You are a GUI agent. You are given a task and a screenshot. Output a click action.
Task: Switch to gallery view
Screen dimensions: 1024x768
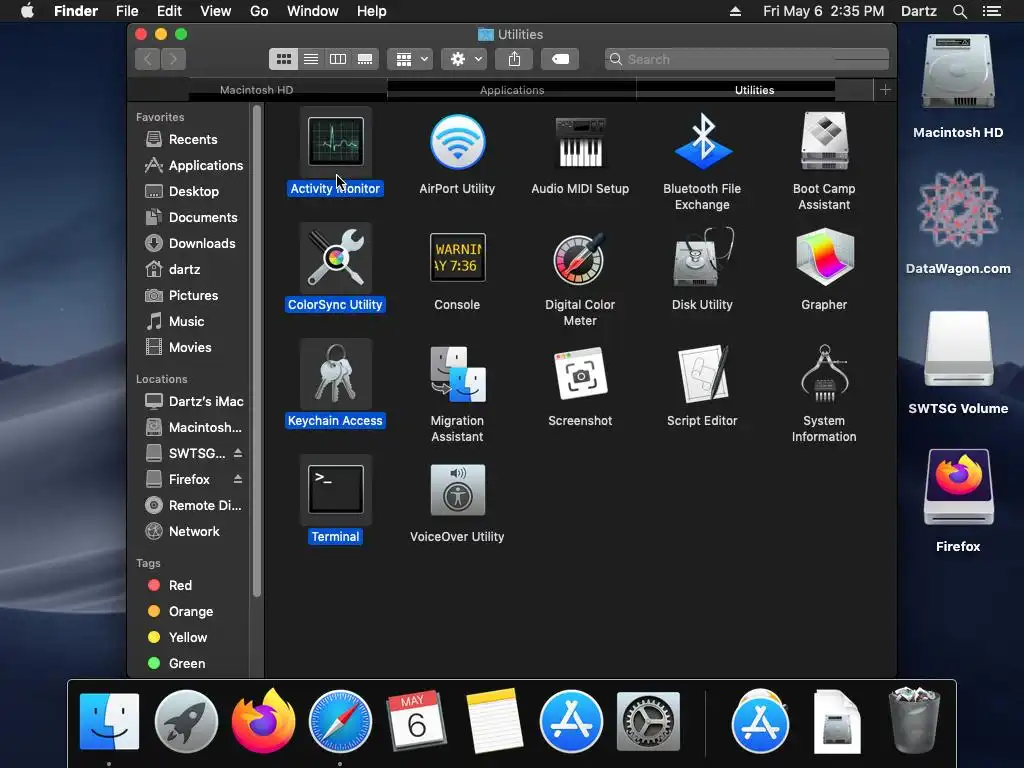click(x=365, y=59)
